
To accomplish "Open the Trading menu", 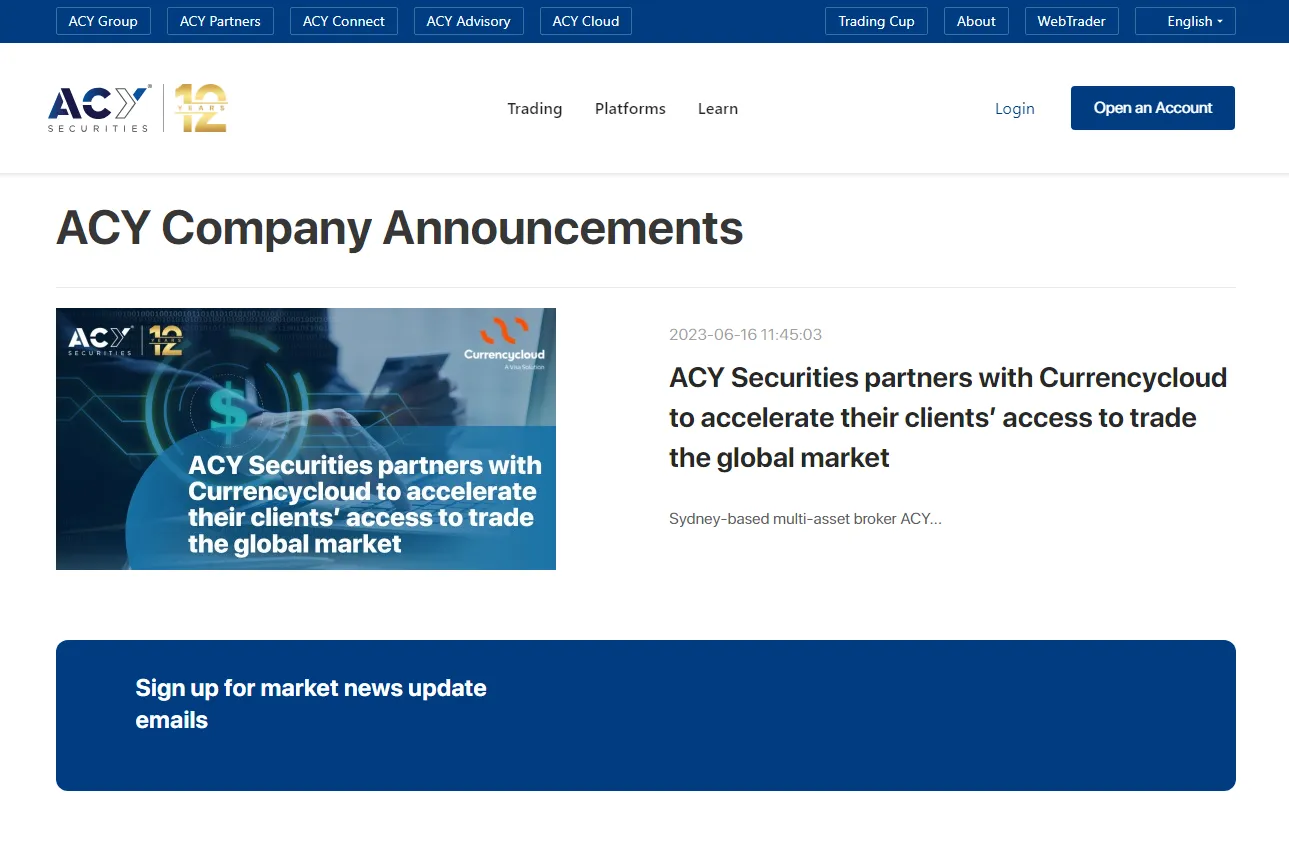I will (x=535, y=109).
